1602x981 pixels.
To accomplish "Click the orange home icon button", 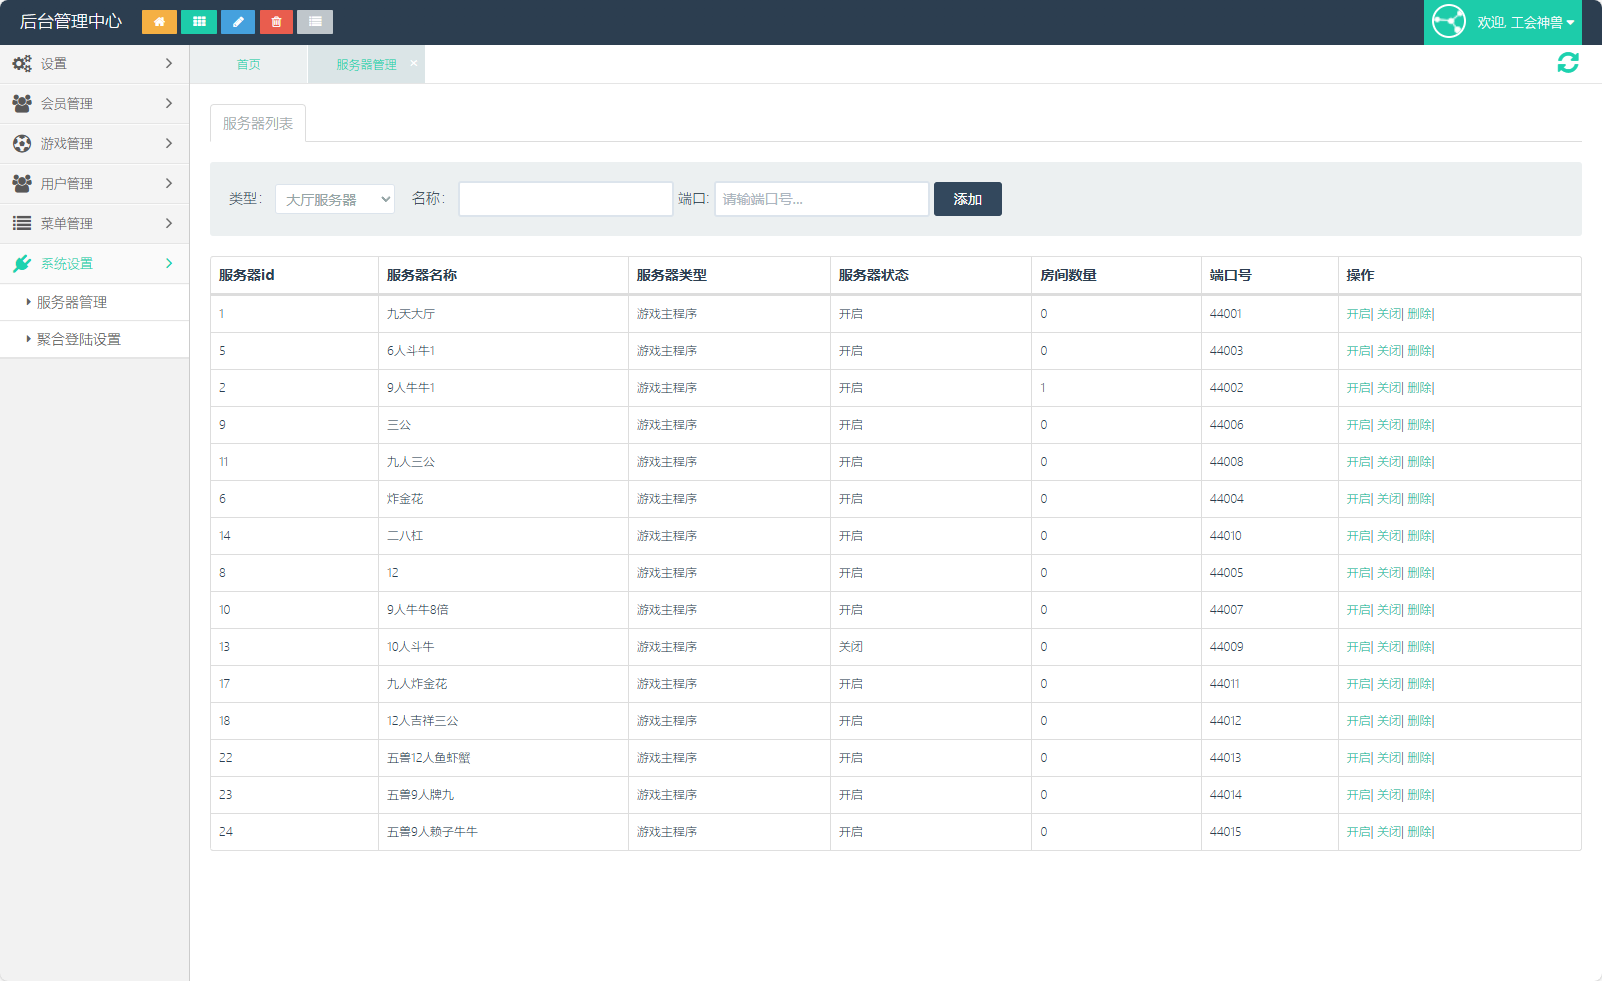I will (x=159, y=22).
